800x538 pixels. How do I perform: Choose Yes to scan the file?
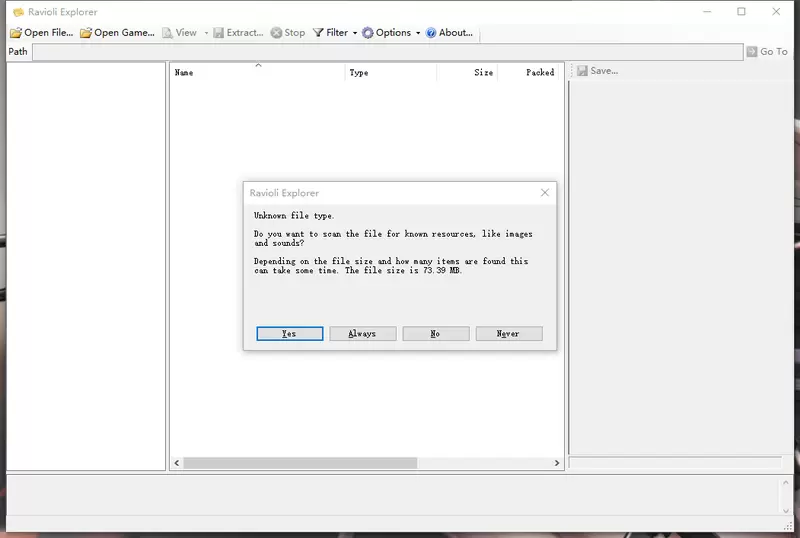(x=289, y=334)
